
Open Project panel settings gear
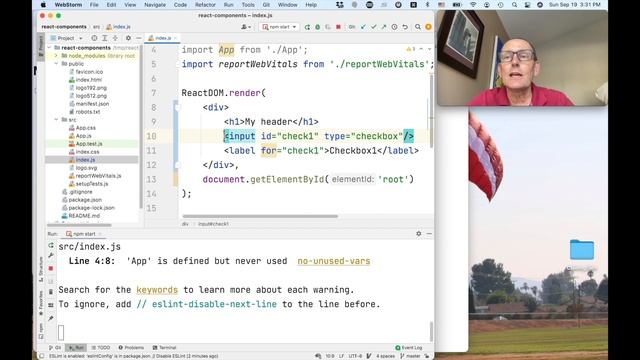click(128, 38)
